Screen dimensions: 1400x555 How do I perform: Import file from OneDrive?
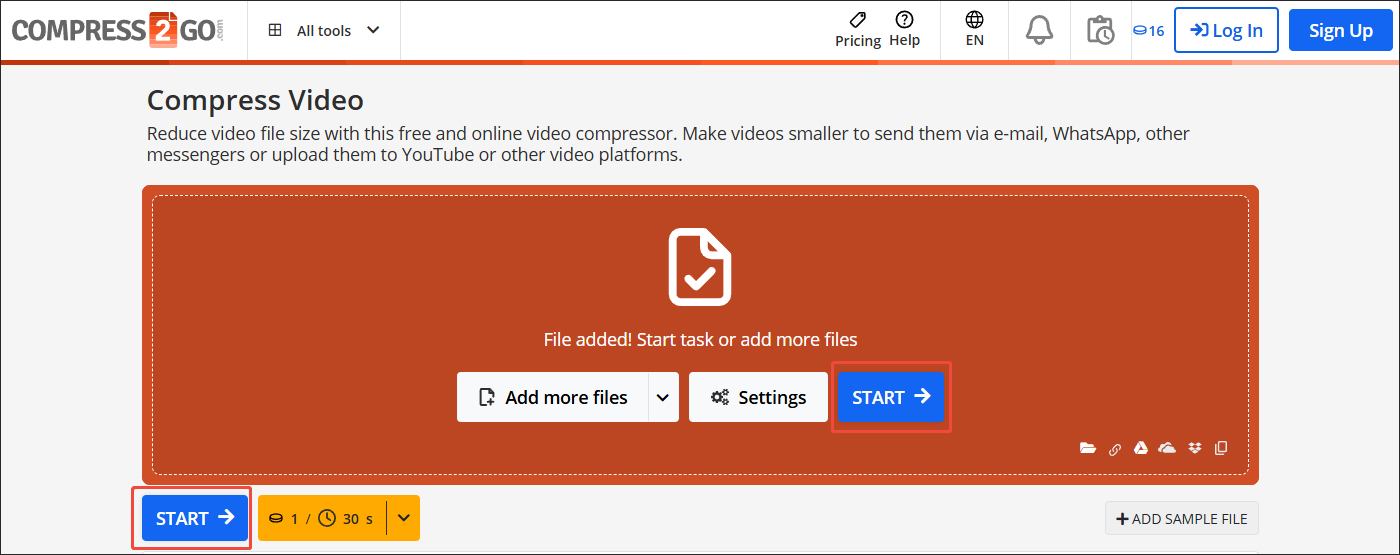tap(1167, 448)
